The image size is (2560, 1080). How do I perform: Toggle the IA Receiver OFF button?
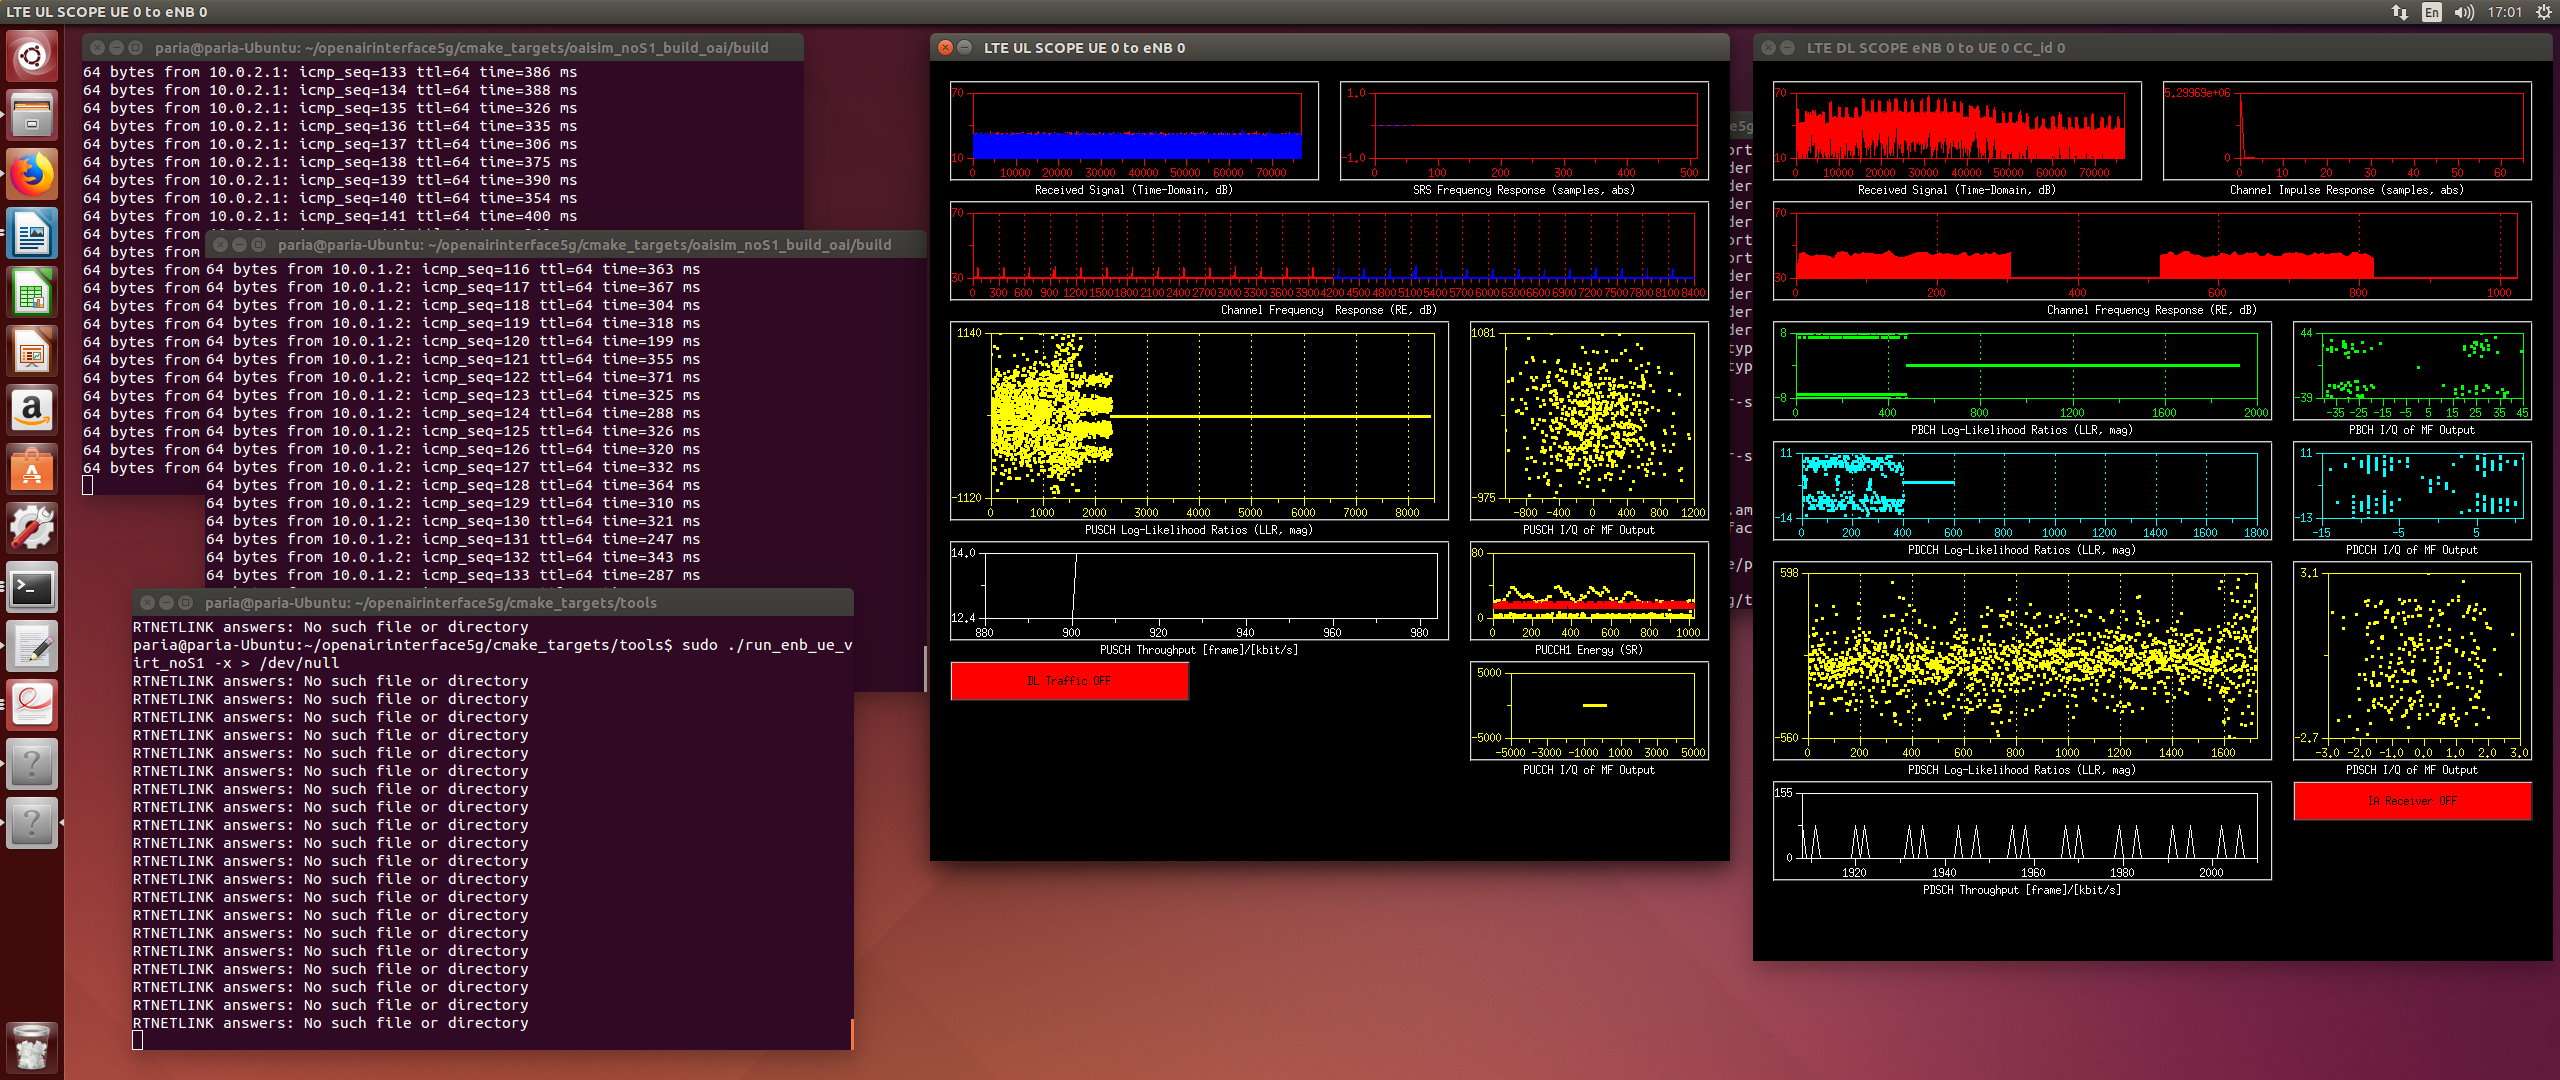click(2411, 801)
